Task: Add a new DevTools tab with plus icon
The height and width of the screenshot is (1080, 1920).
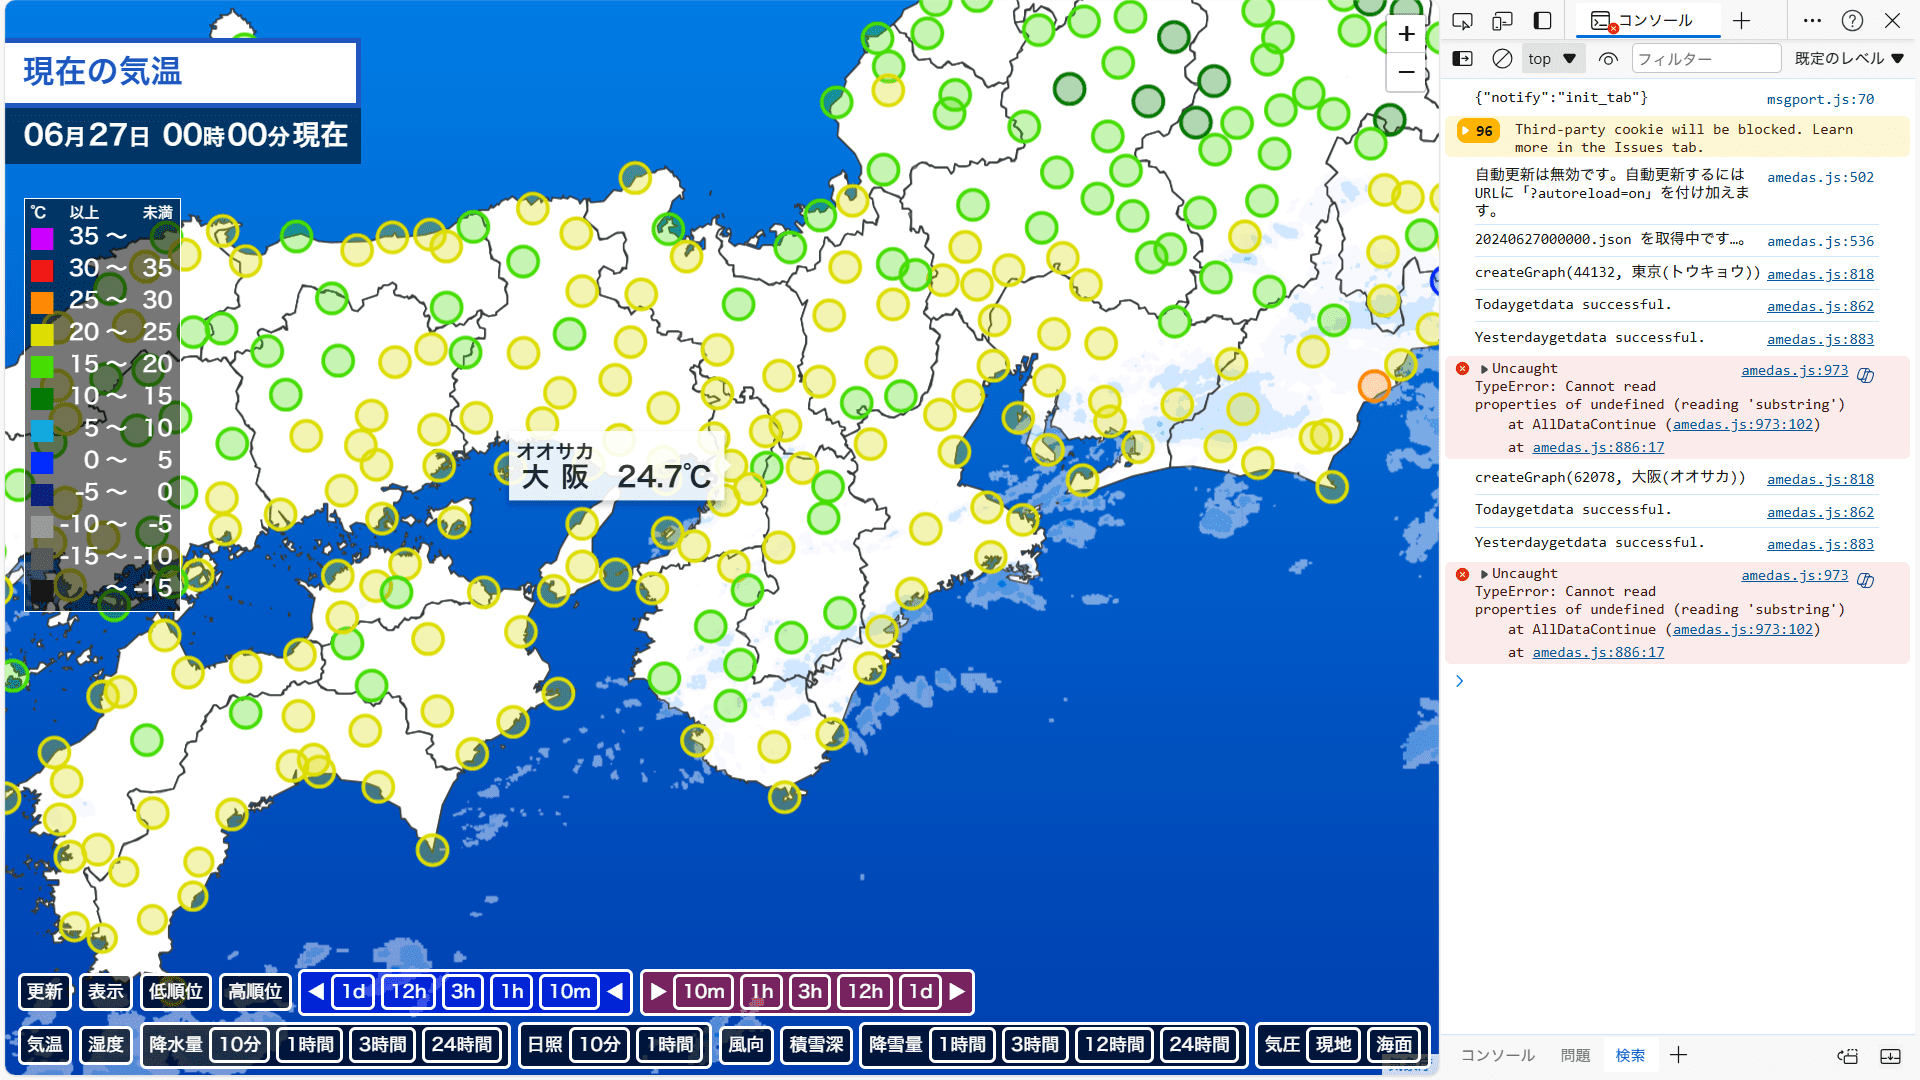Action: (1741, 21)
